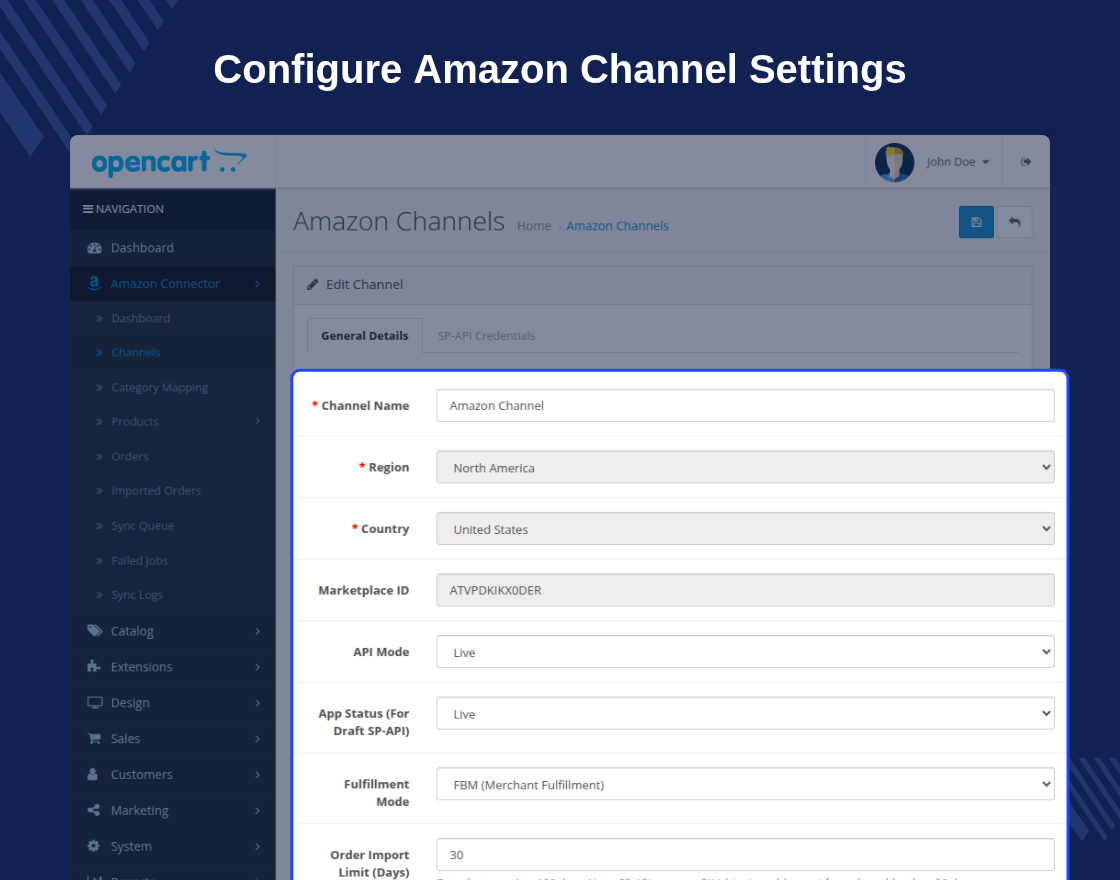Expand the Design menu chevron

pyautogui.click(x=257, y=703)
